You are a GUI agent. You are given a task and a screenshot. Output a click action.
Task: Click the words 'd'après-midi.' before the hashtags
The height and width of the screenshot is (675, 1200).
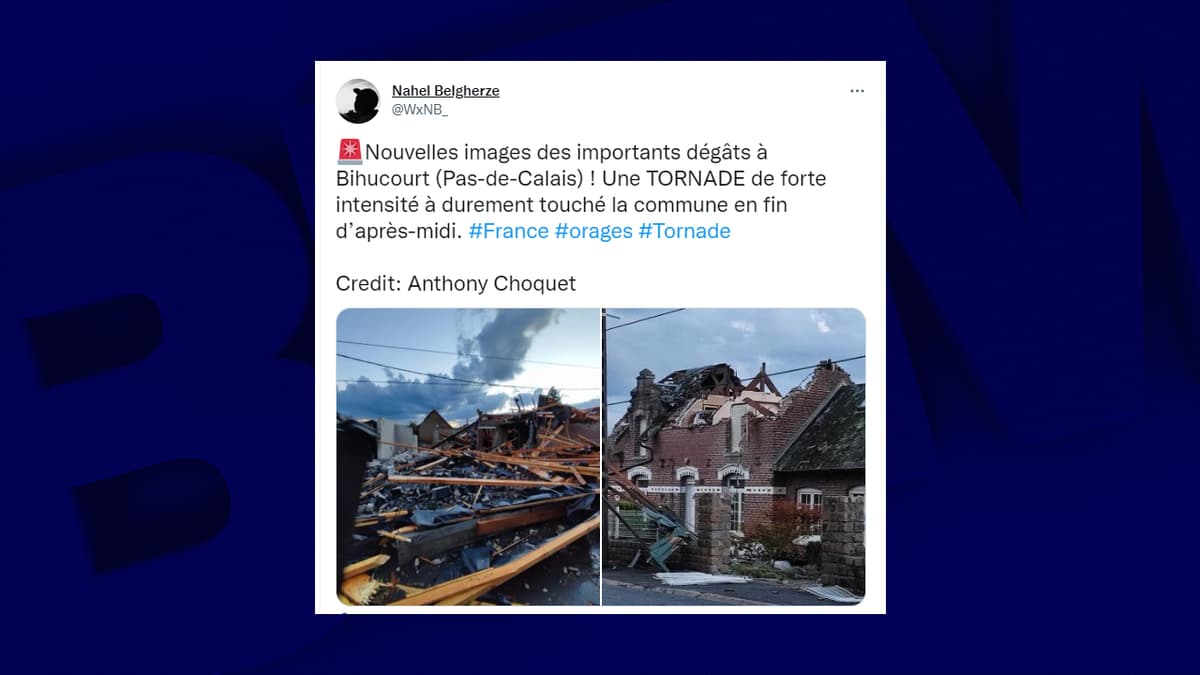click(x=399, y=231)
